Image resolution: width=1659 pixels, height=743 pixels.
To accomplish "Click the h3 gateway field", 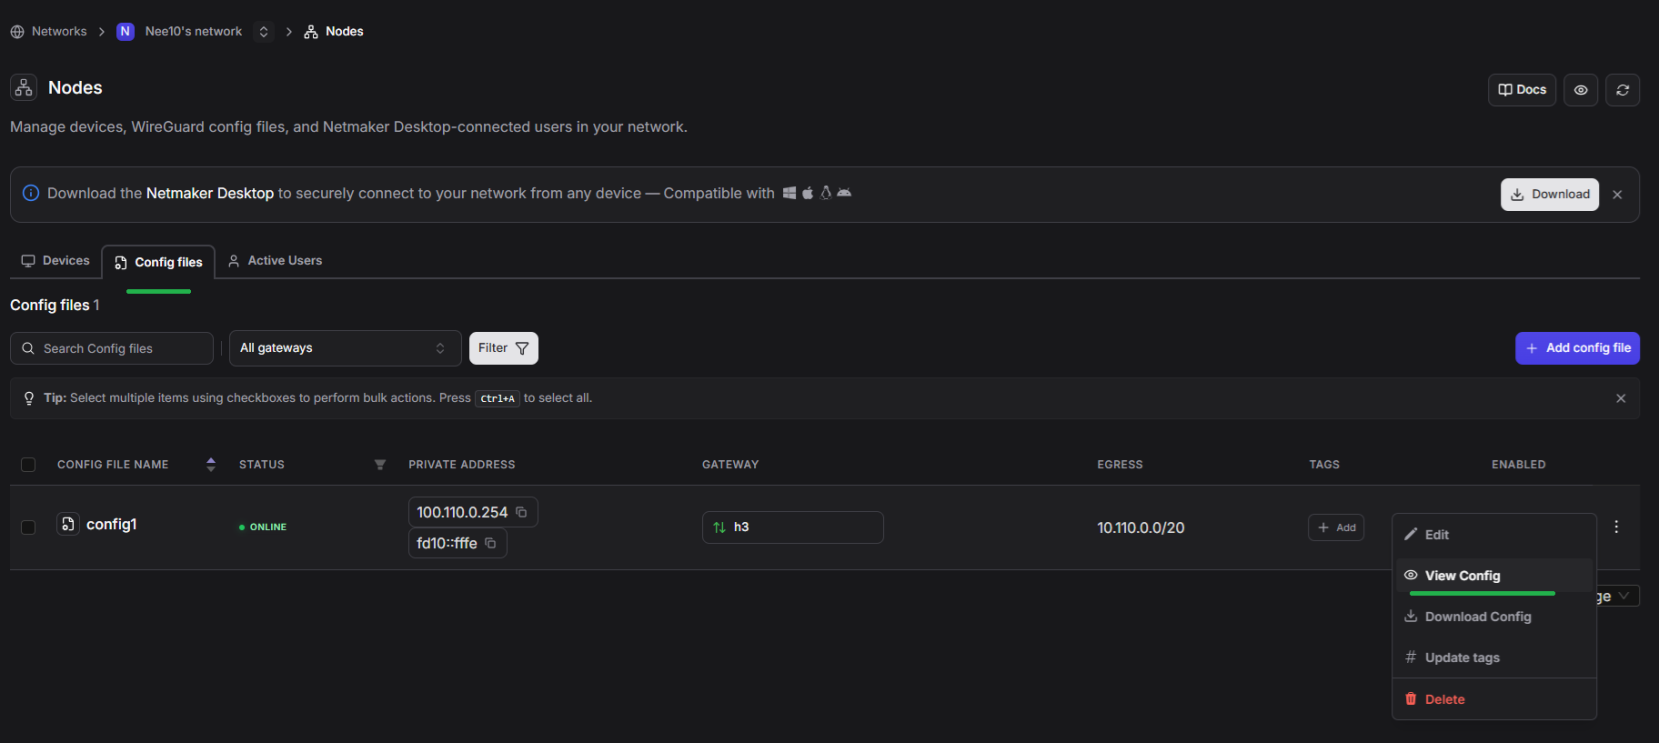I will point(793,527).
